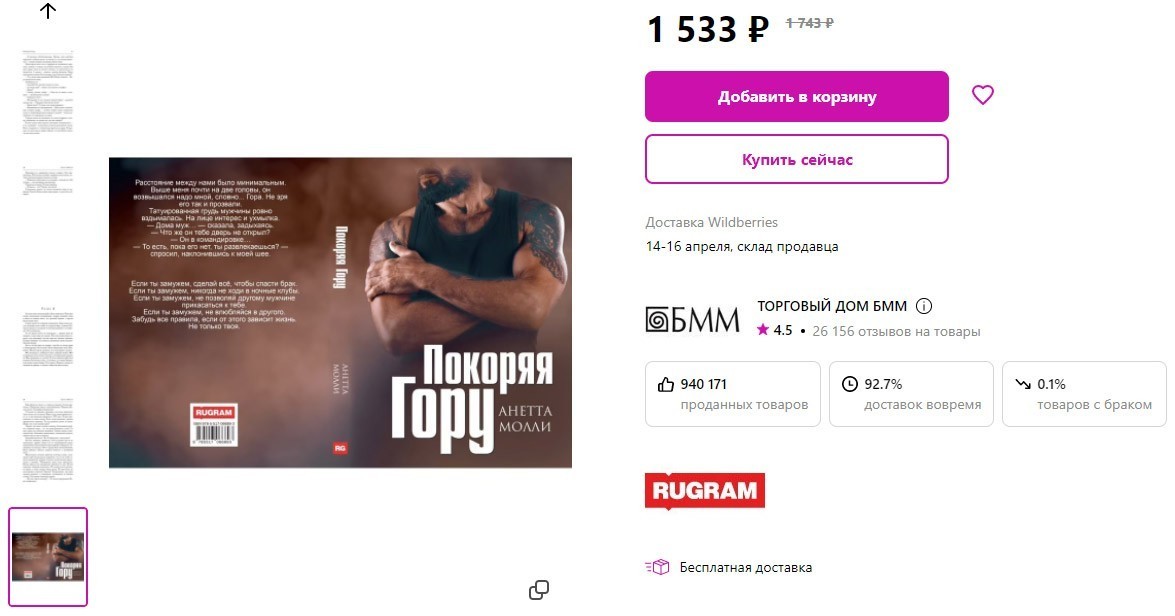Screen dimensions: 1175x616
Task: Add item to favorites with heart icon
Action: (982, 95)
